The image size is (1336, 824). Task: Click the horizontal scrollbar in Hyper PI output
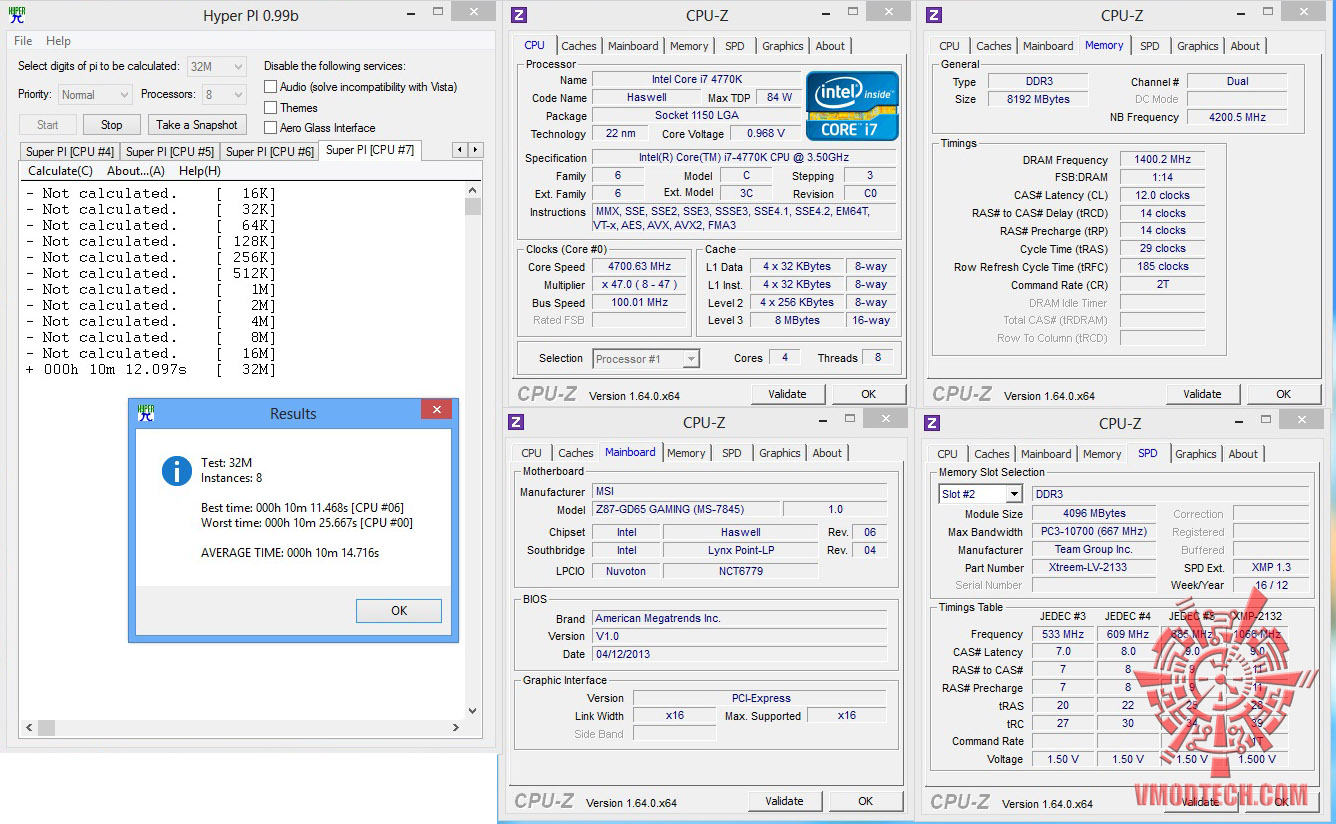(x=240, y=728)
